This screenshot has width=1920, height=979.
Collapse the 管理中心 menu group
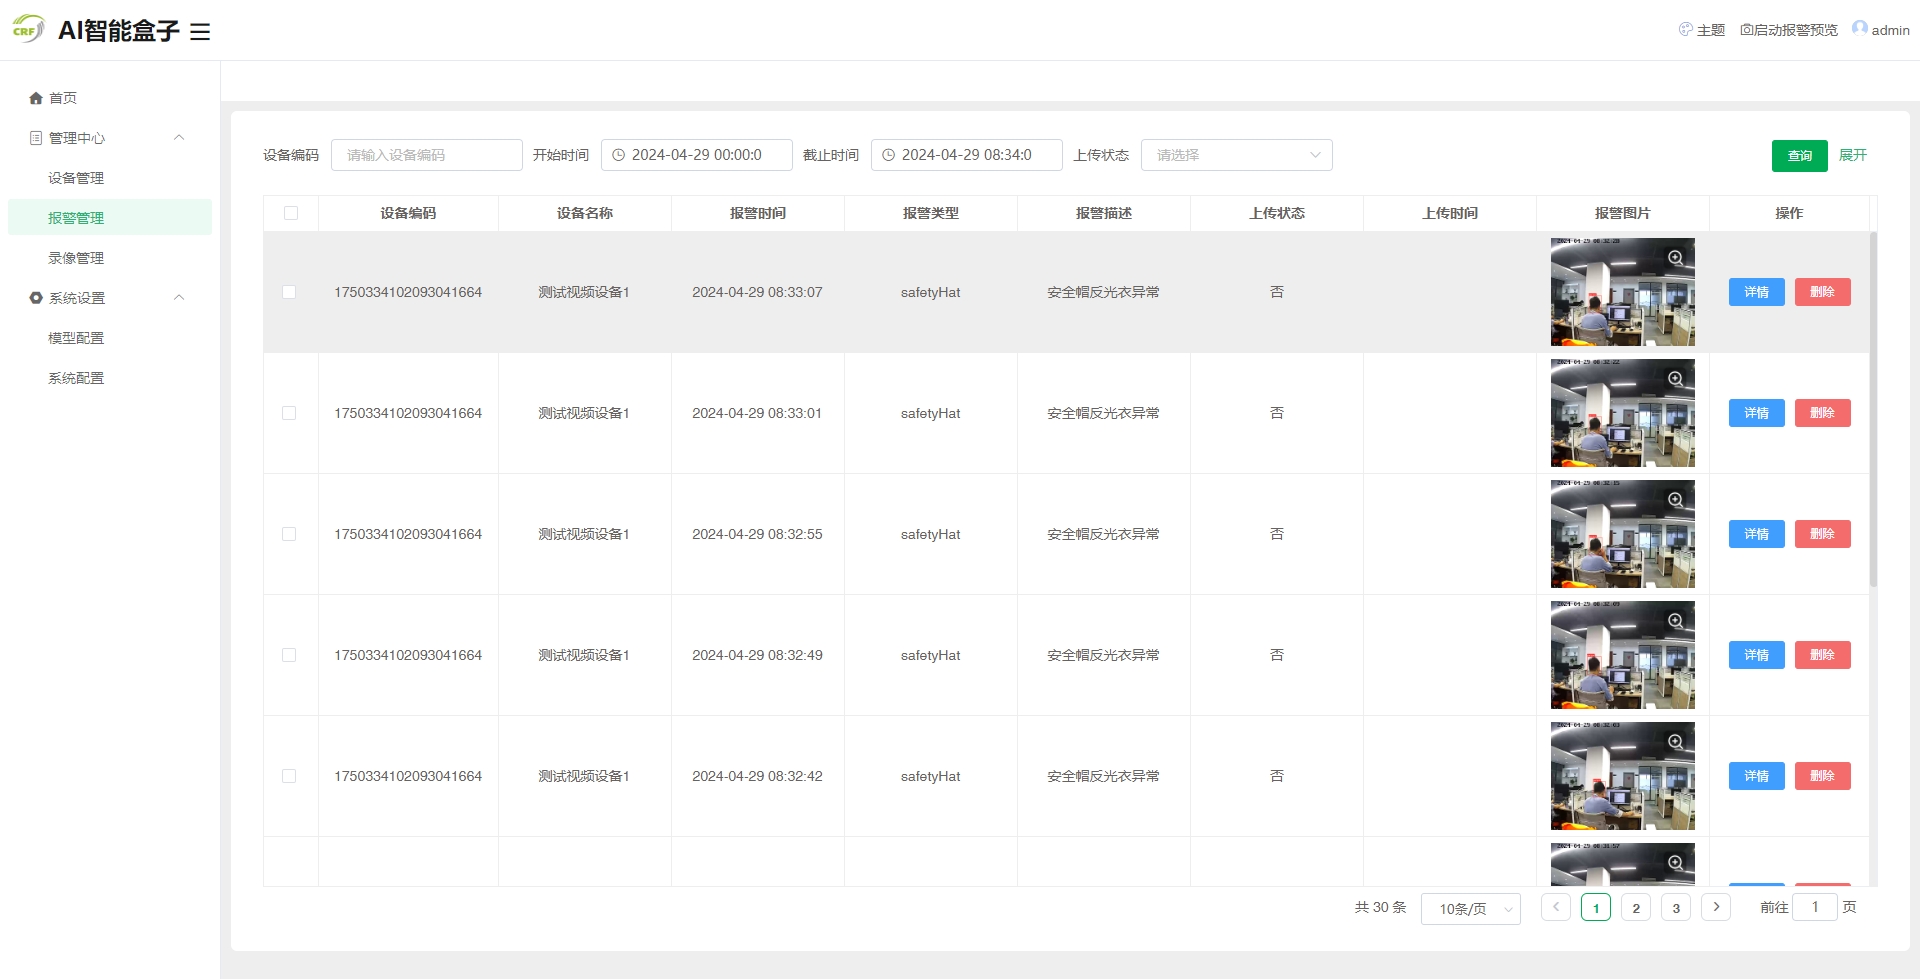110,138
